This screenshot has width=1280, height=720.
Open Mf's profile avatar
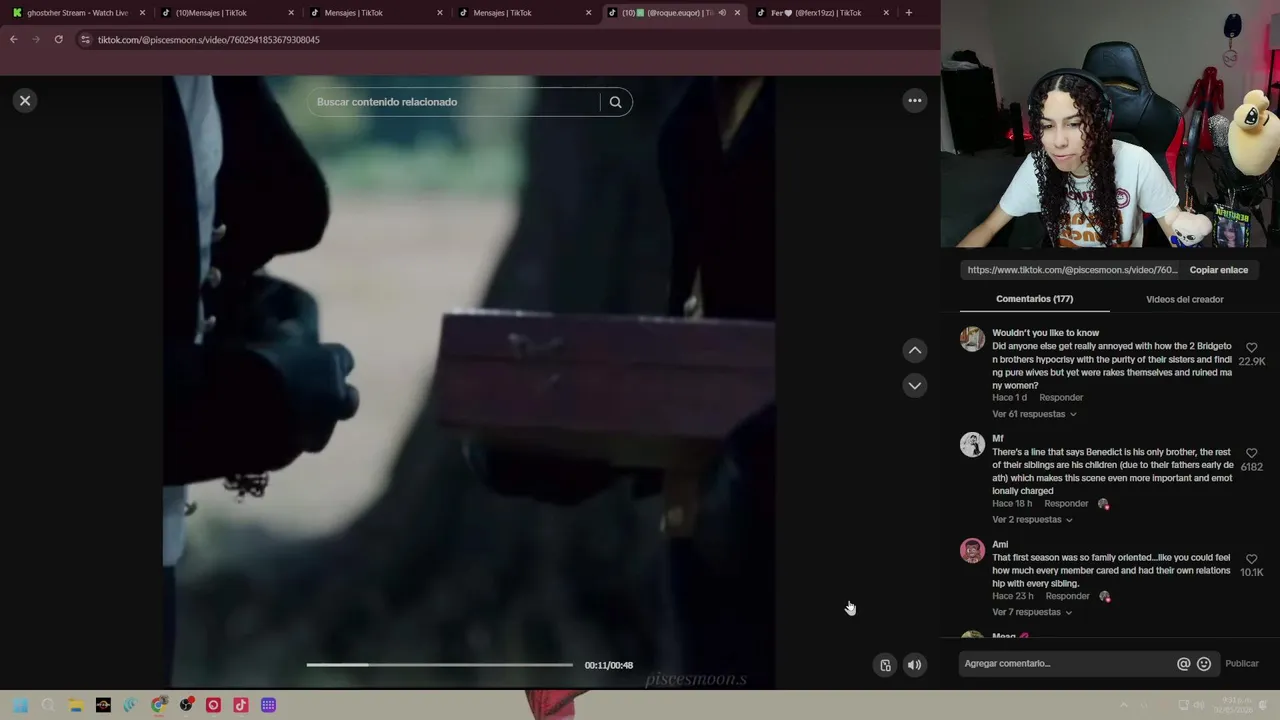(x=972, y=444)
